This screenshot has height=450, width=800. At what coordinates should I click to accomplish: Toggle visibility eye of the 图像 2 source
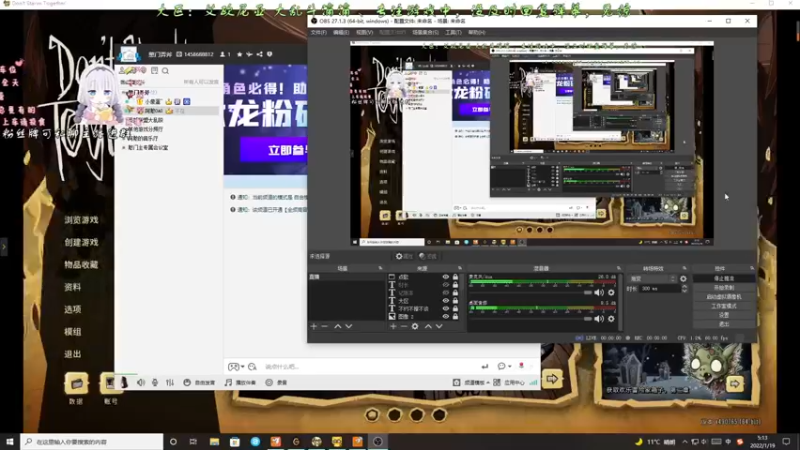pyautogui.click(x=445, y=317)
